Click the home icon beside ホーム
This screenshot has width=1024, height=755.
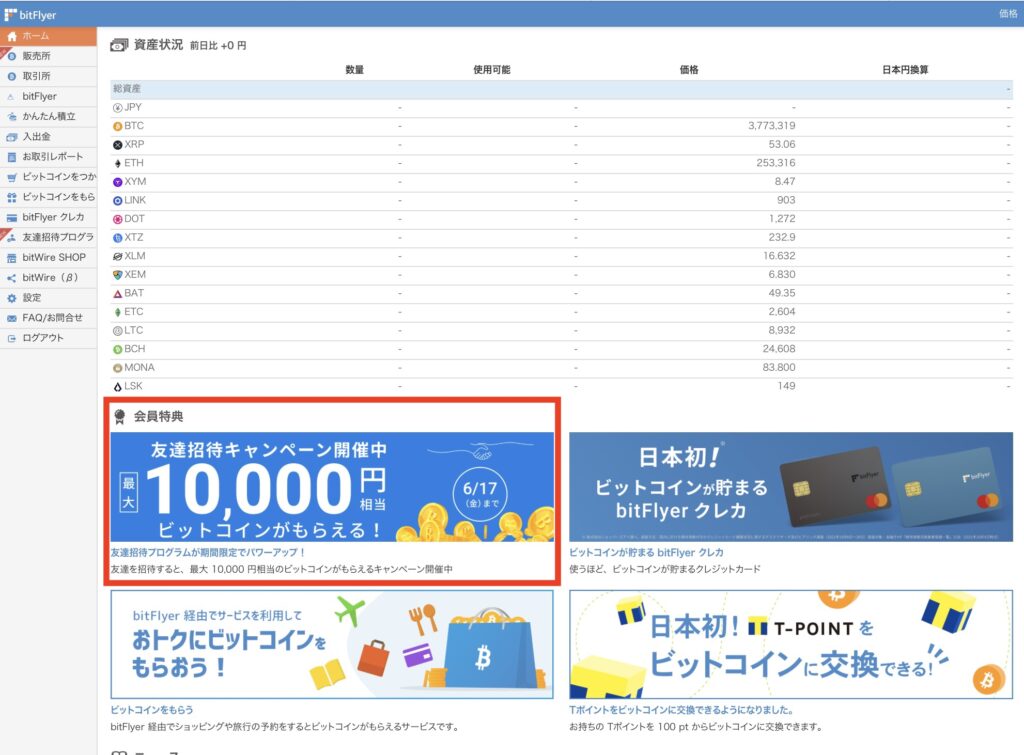click(x=12, y=36)
